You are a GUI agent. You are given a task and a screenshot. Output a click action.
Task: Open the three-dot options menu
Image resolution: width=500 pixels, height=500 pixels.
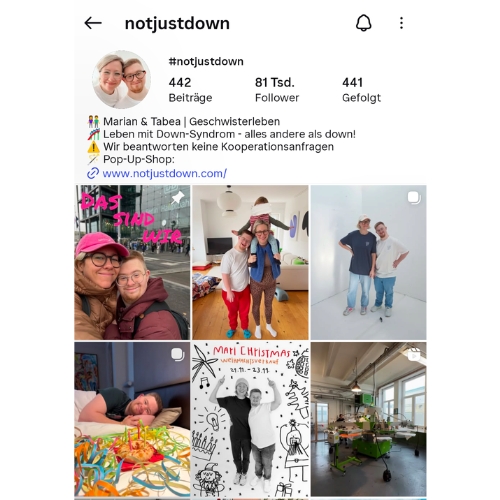(401, 23)
